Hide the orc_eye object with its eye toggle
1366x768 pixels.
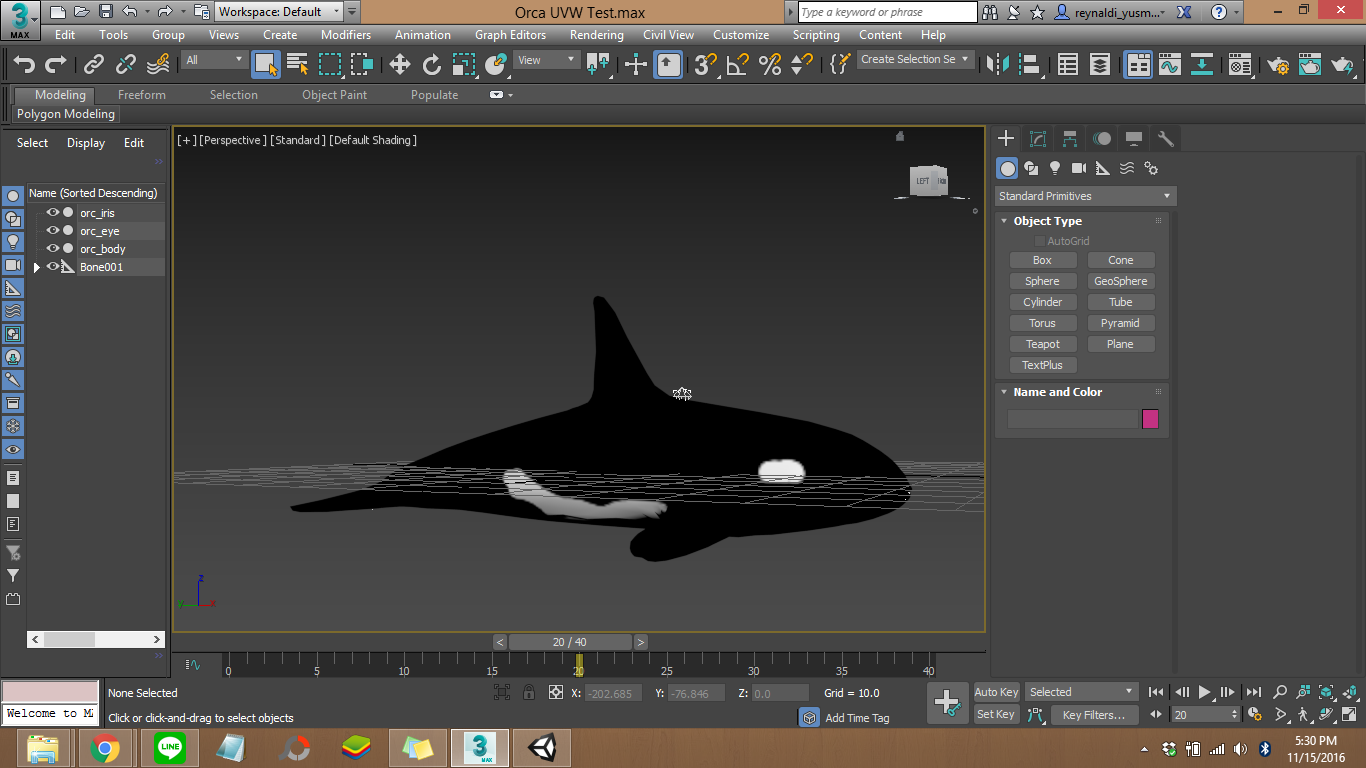(x=52, y=230)
